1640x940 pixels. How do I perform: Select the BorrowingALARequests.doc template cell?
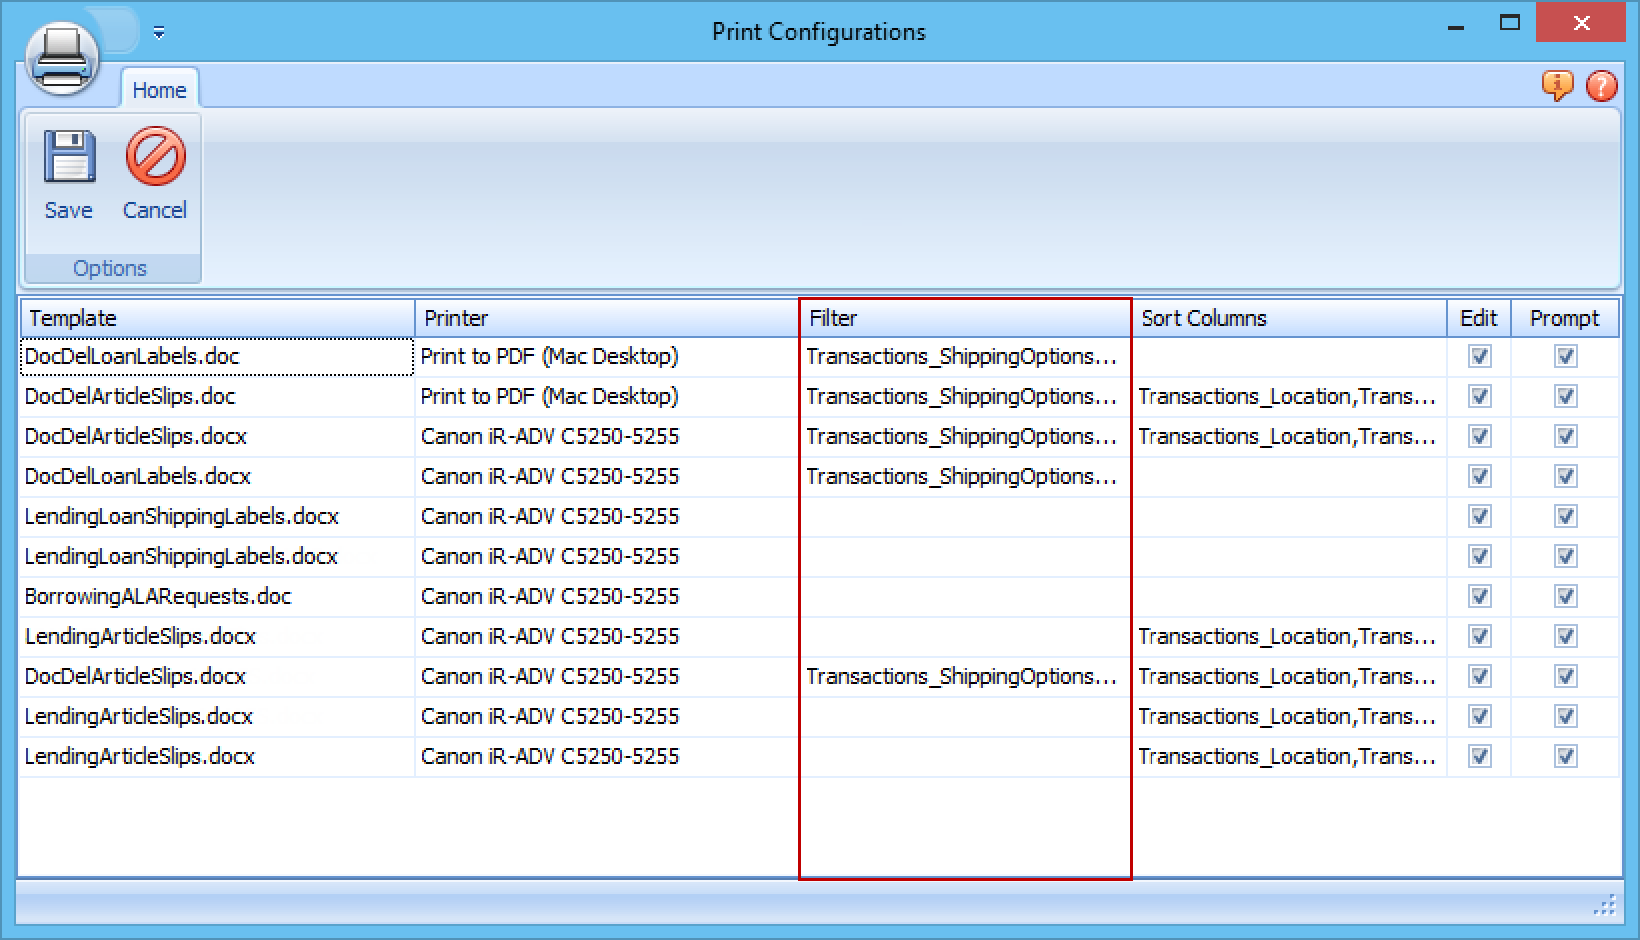pyautogui.click(x=158, y=597)
